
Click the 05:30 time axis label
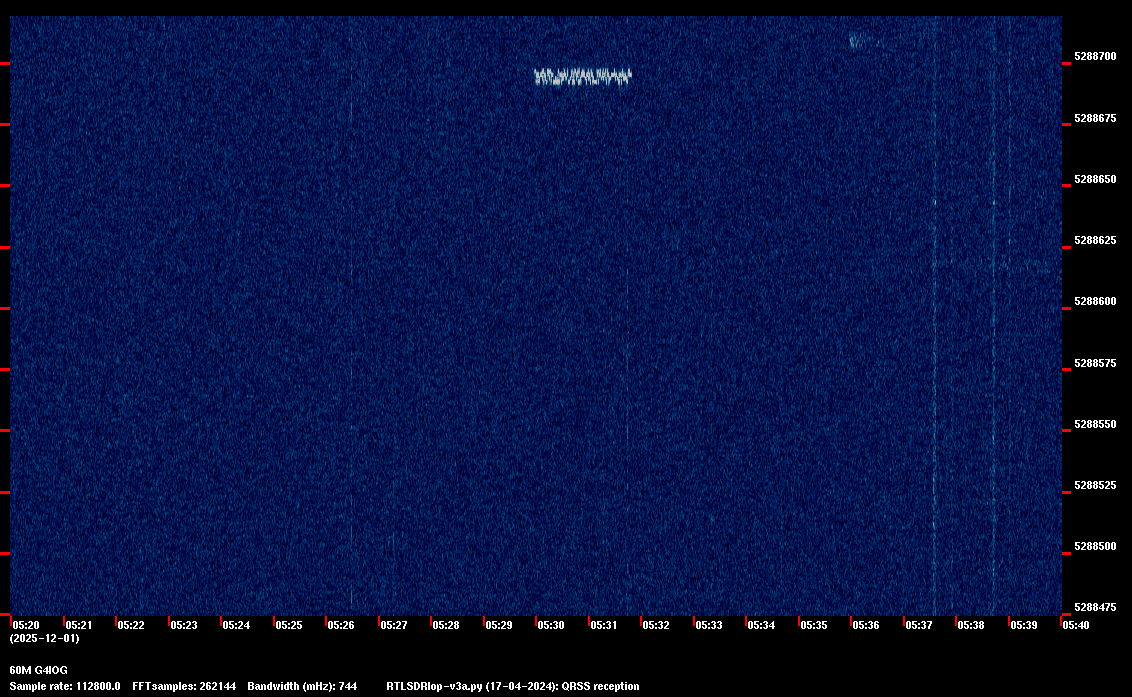(551, 625)
